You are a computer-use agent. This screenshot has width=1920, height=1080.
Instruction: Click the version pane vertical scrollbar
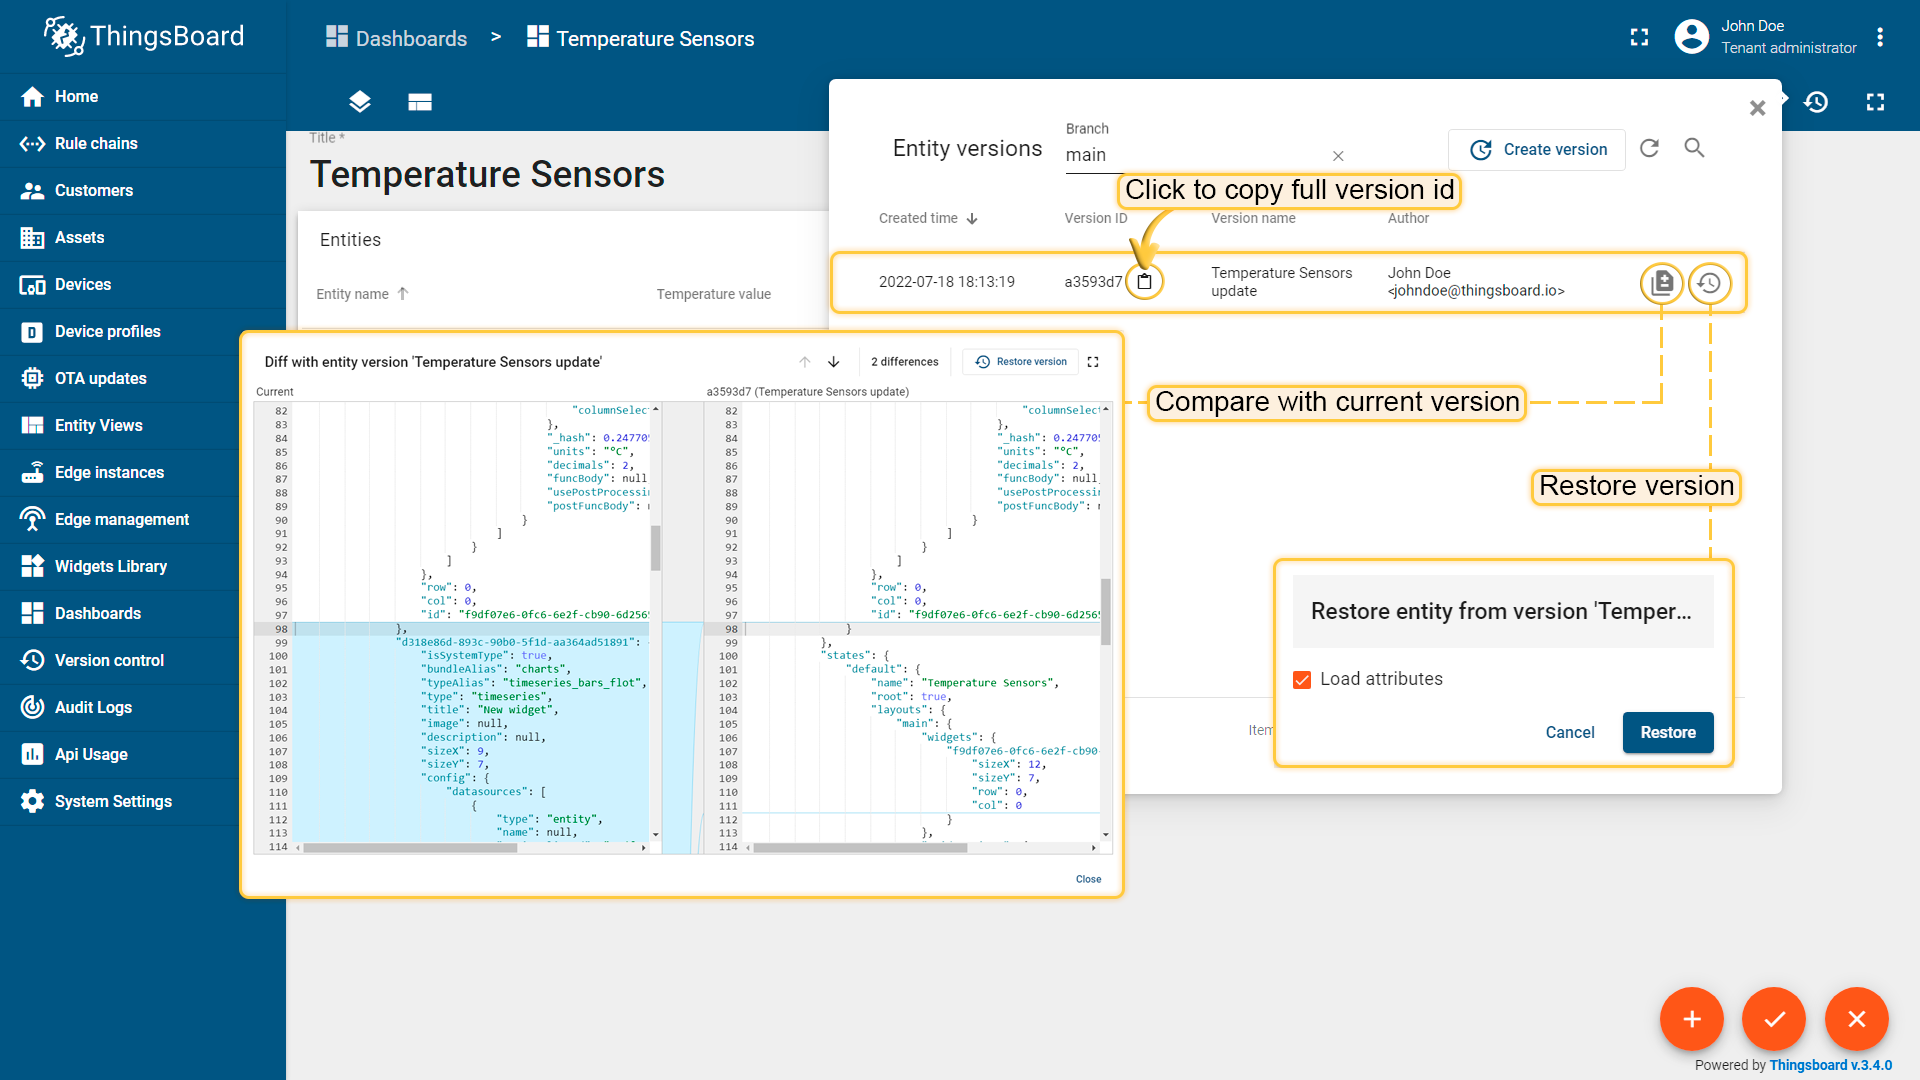[1106, 611]
